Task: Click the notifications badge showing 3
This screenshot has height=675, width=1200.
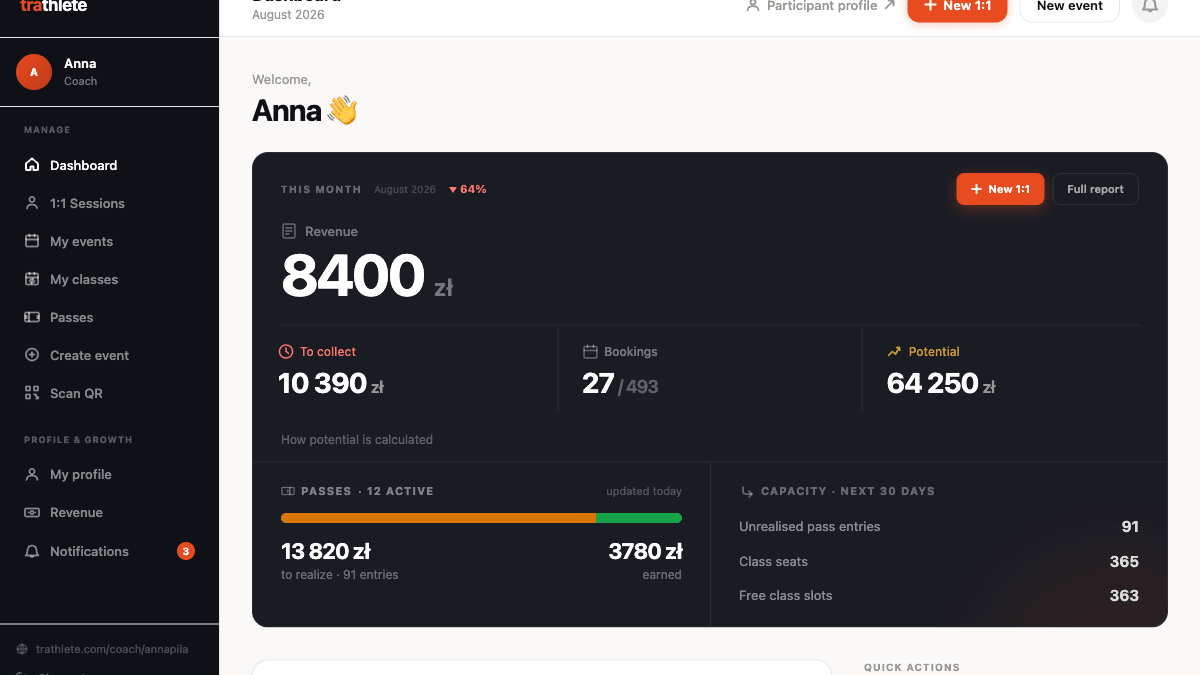Action: tap(186, 551)
